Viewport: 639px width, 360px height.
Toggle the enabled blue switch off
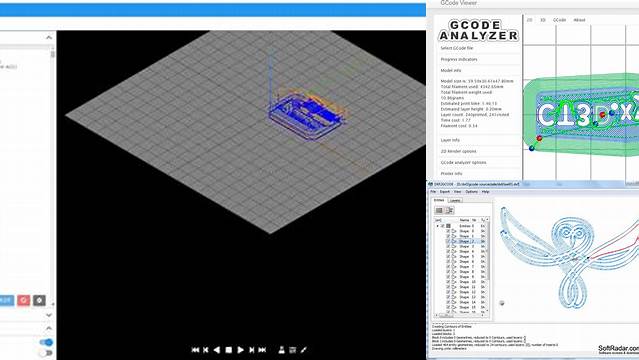click(x=46, y=342)
